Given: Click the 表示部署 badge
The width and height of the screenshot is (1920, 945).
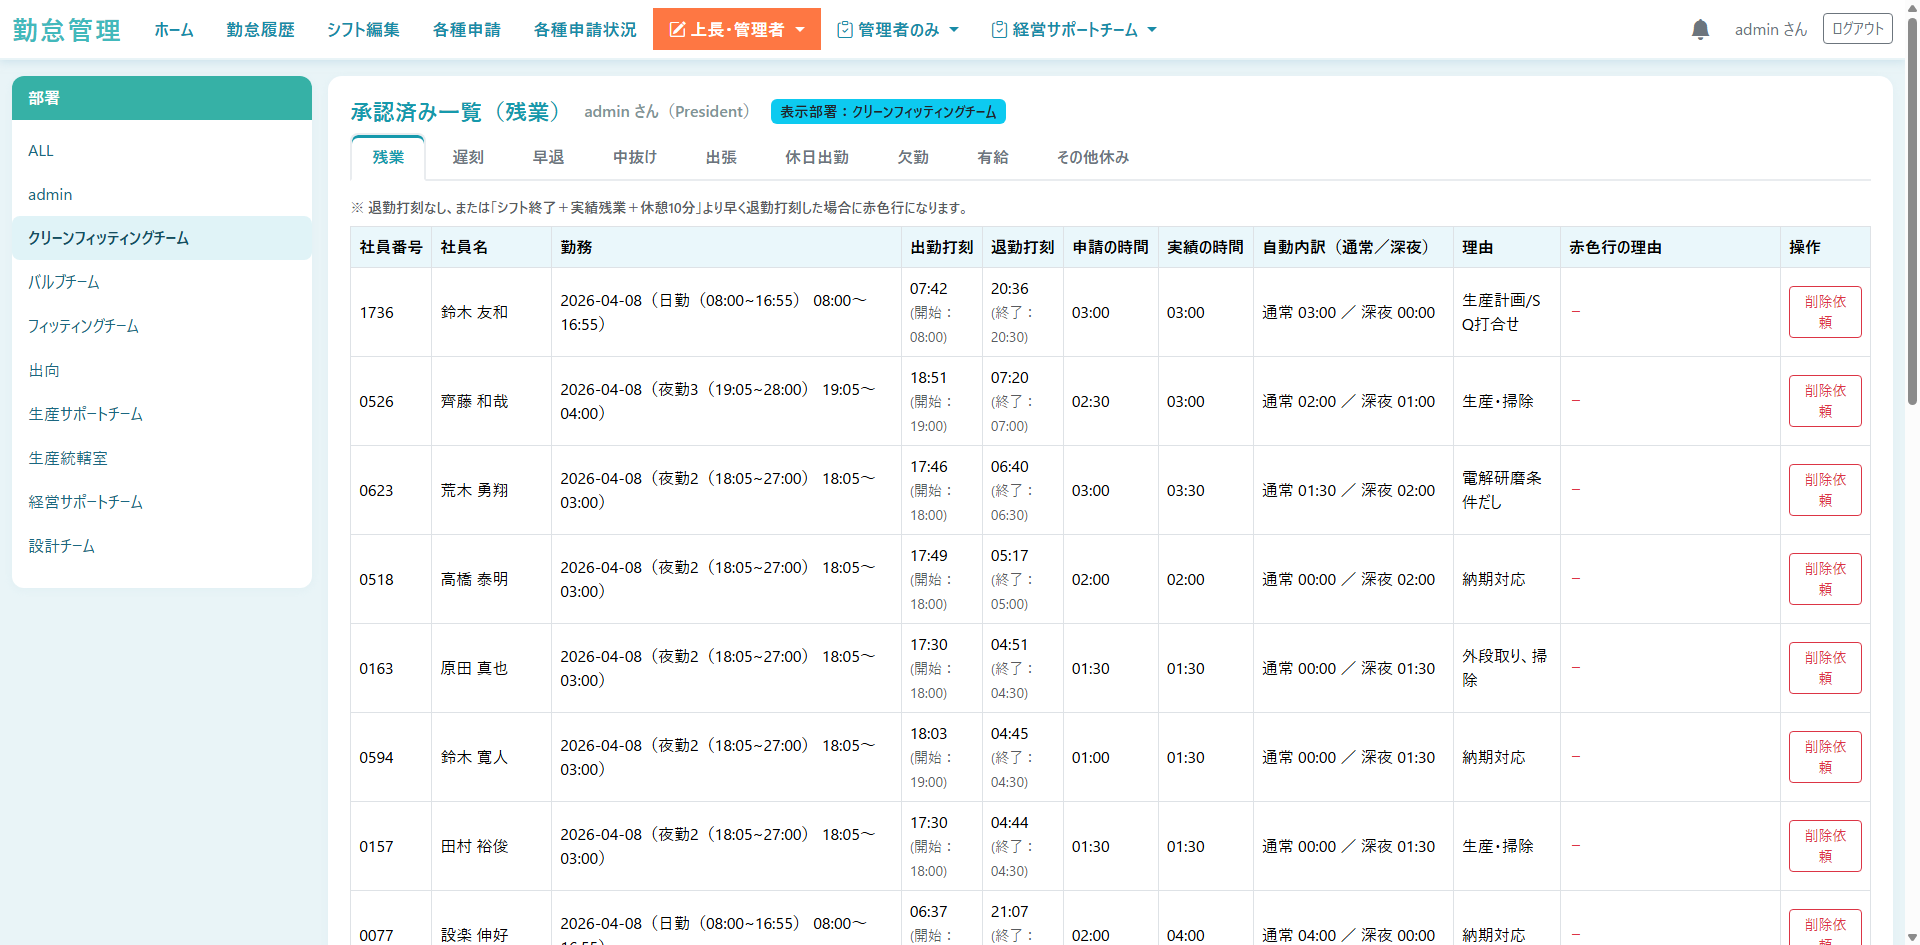Looking at the screenshot, I should (888, 112).
